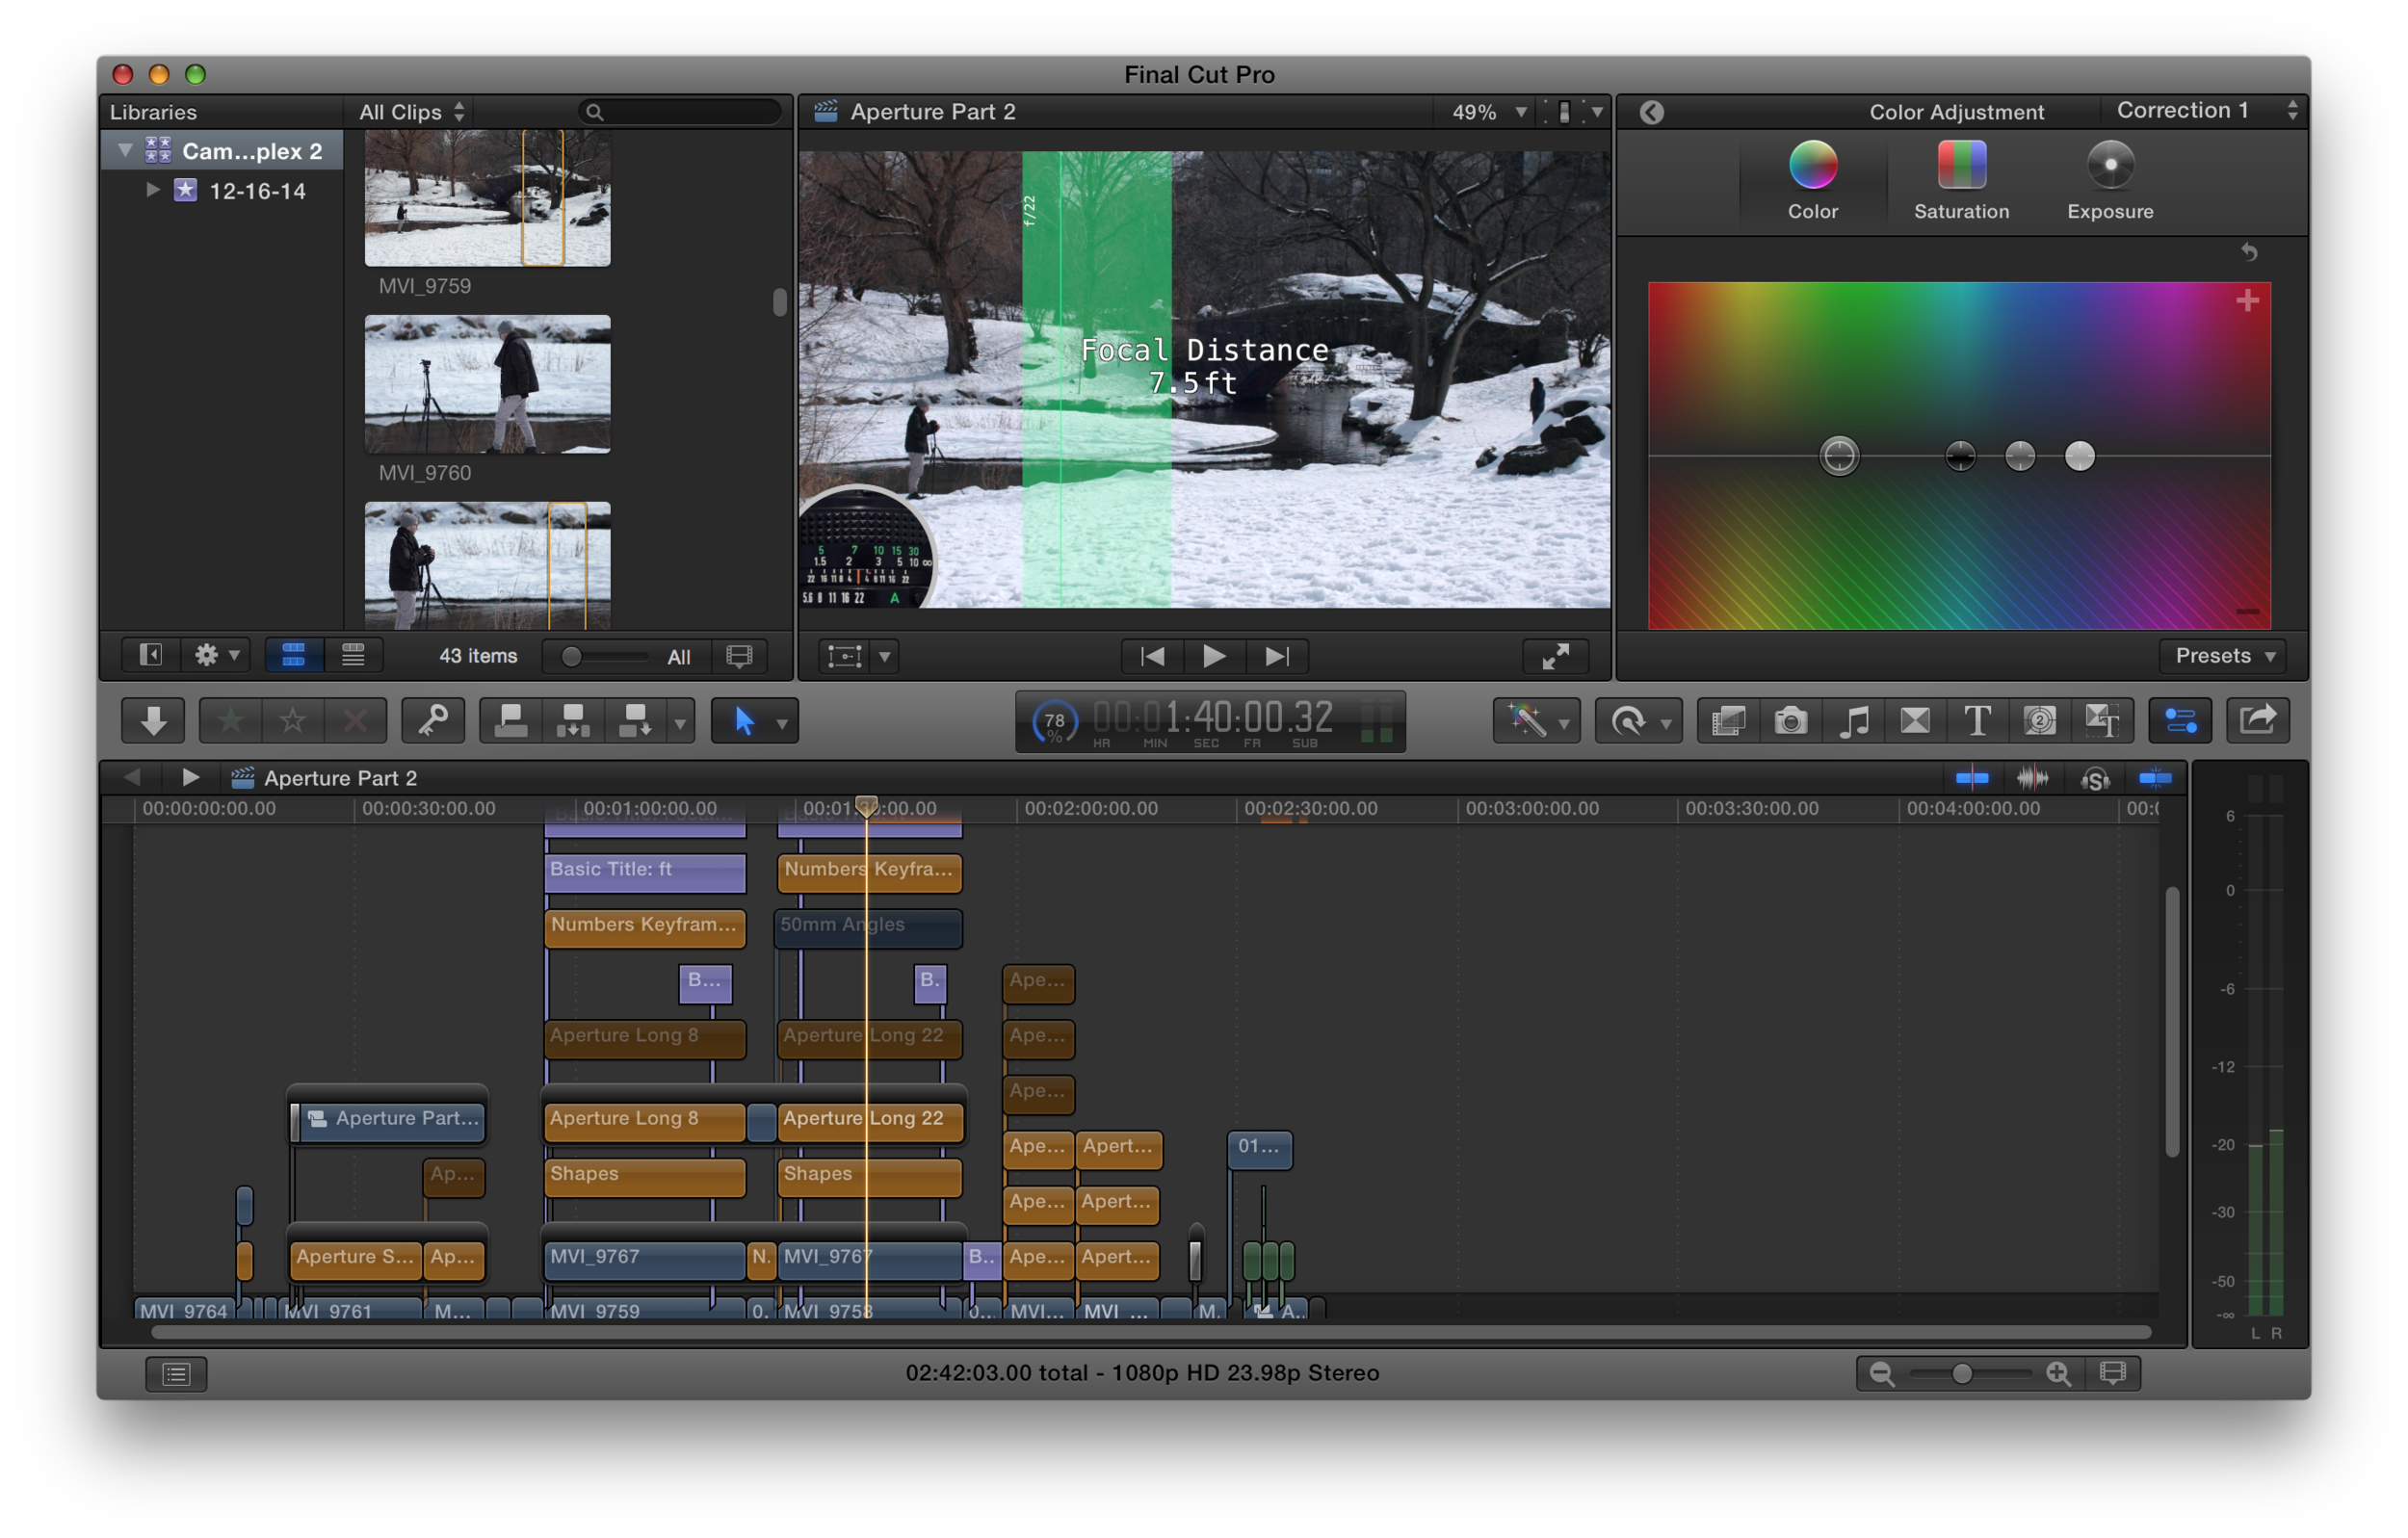Toggle audio skimming waveform button
Image resolution: width=2408 pixels, height=1538 pixels.
point(2032,778)
